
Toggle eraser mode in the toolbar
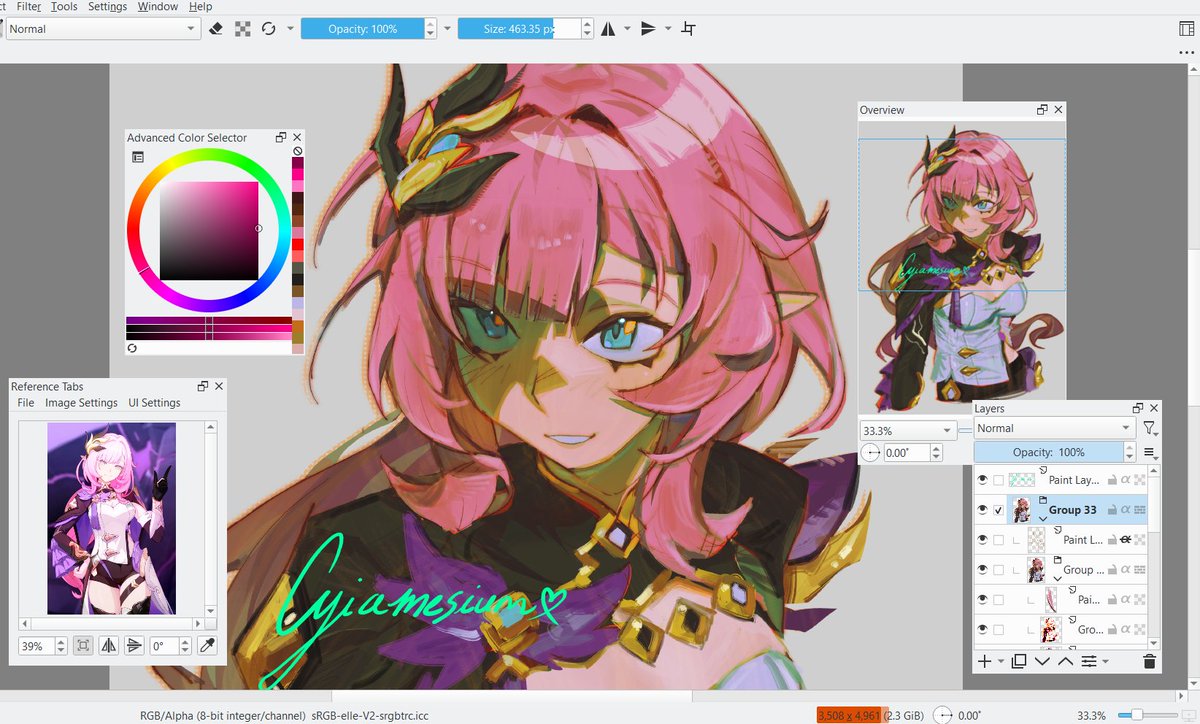(x=217, y=29)
